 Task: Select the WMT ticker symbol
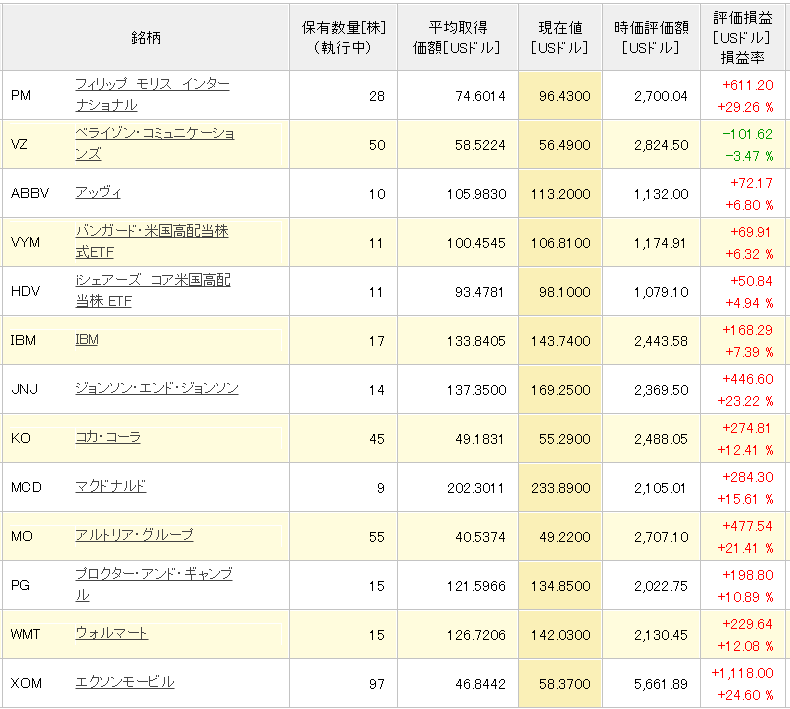pyautogui.click(x=25, y=634)
